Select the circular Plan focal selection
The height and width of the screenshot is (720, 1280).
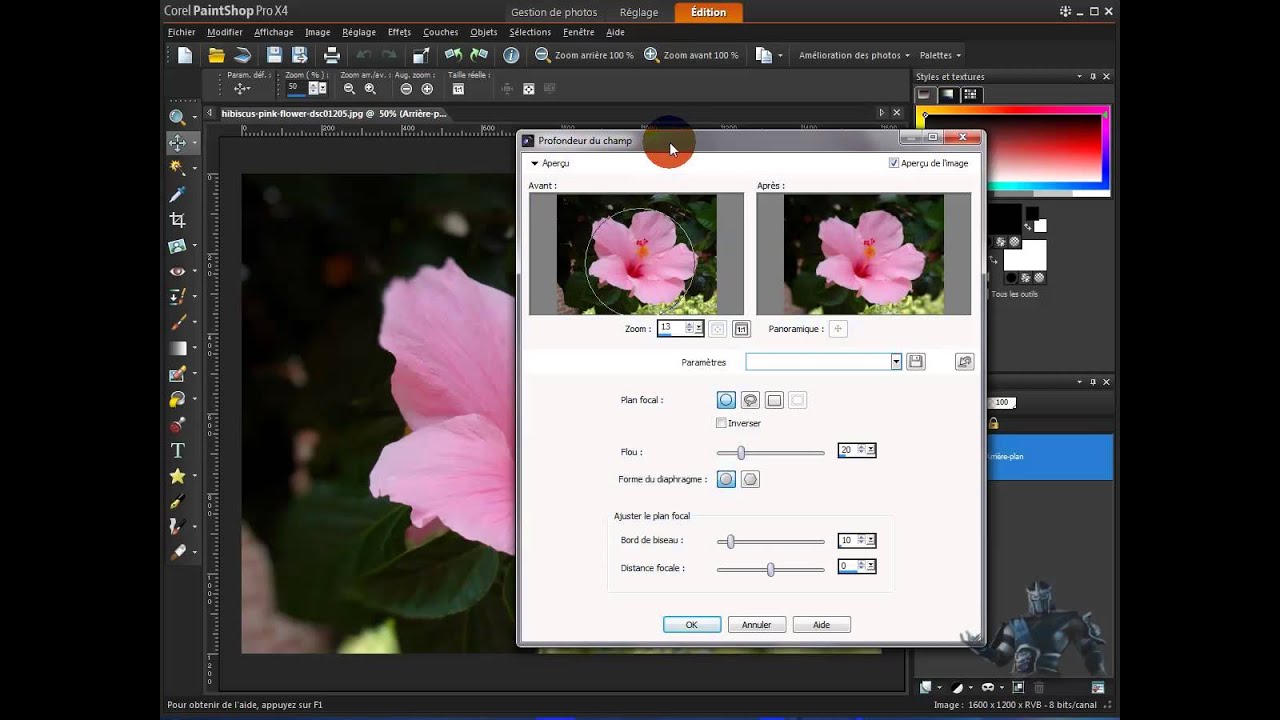[x=726, y=400]
